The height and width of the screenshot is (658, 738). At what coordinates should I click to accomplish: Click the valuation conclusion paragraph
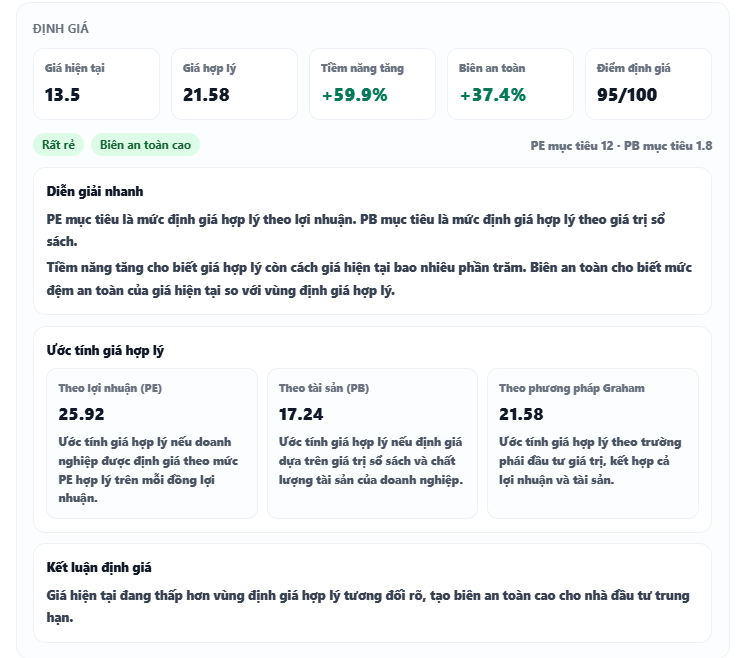click(x=367, y=606)
